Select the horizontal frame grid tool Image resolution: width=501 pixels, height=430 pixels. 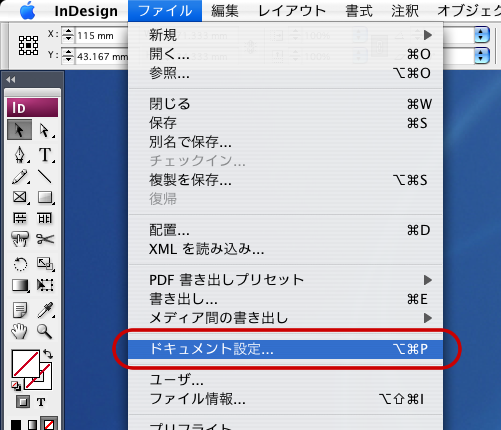pyautogui.click(x=20, y=218)
